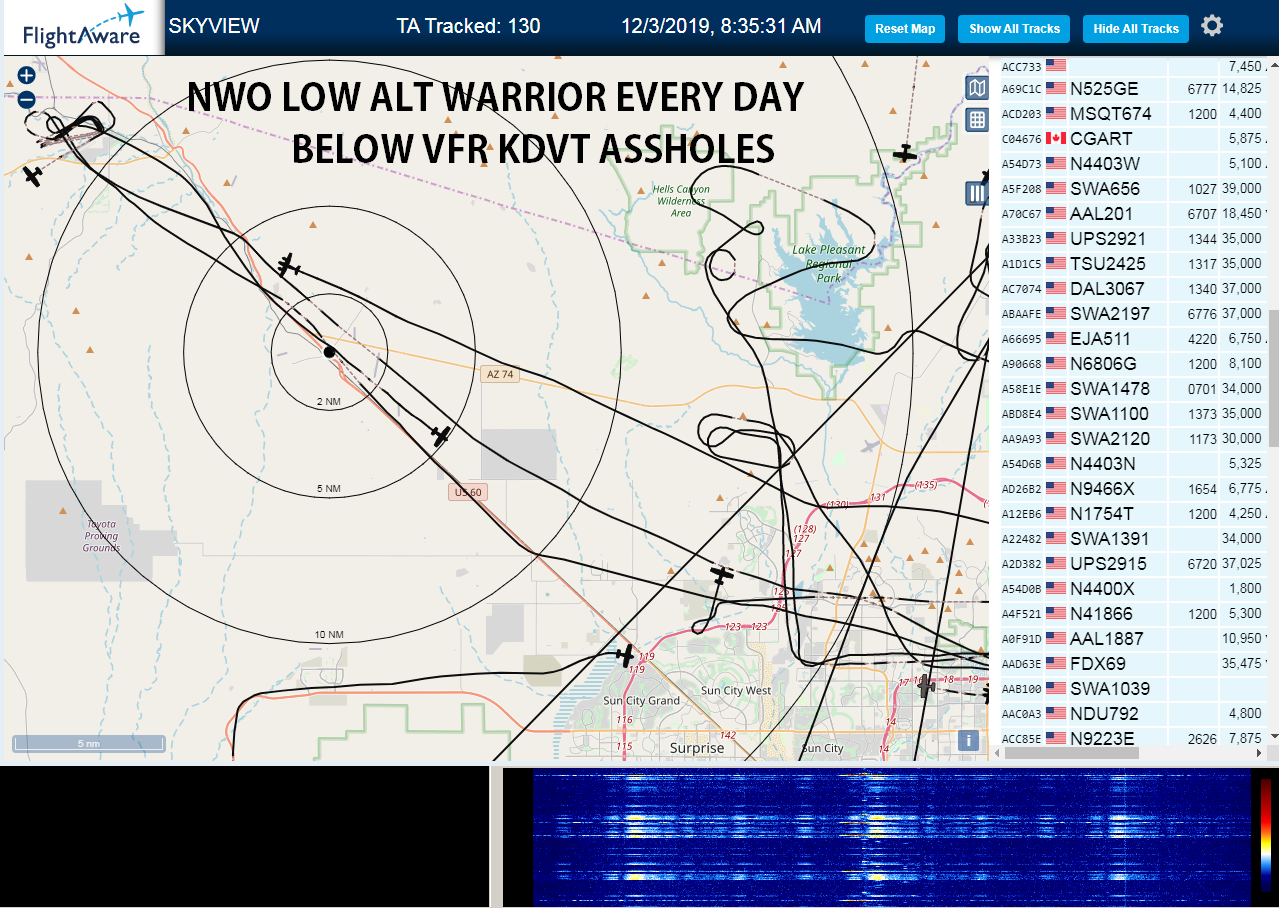Select the TSU2425 aircraft row
1279x909 pixels.
click(1134, 264)
